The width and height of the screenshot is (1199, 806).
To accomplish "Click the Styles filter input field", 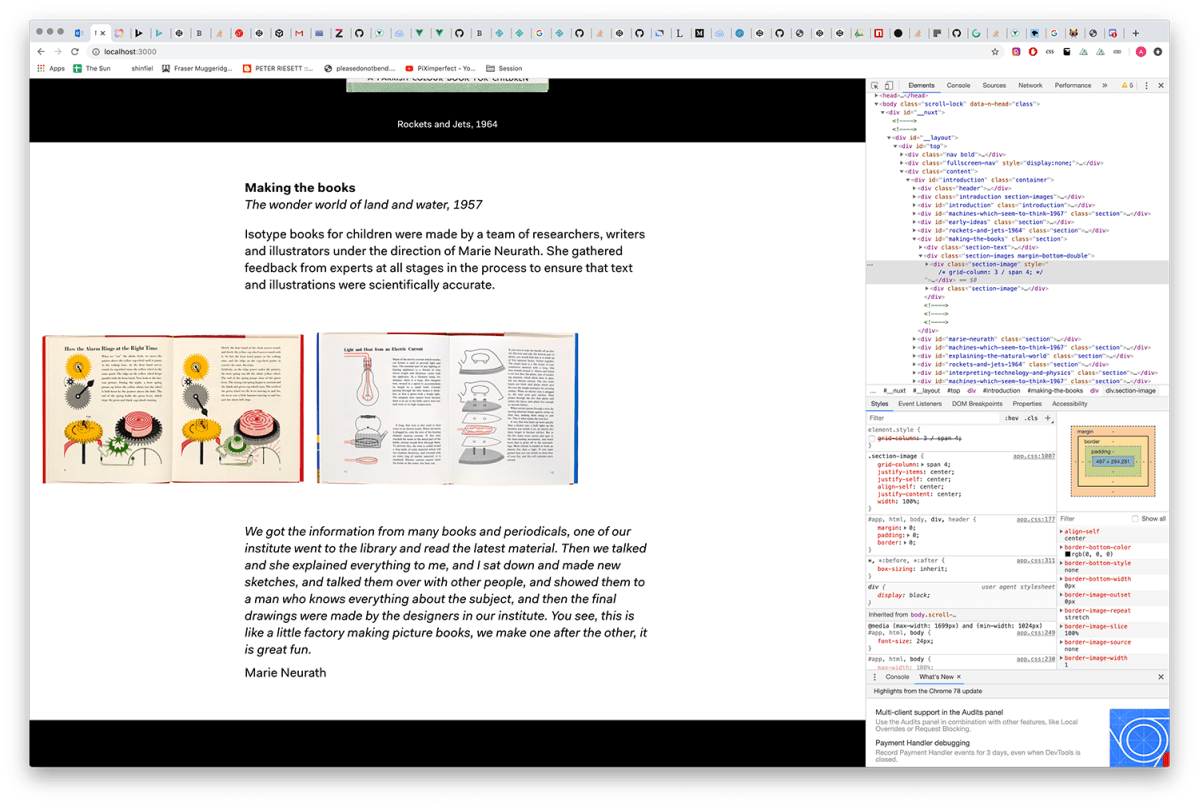I will tap(933, 418).
